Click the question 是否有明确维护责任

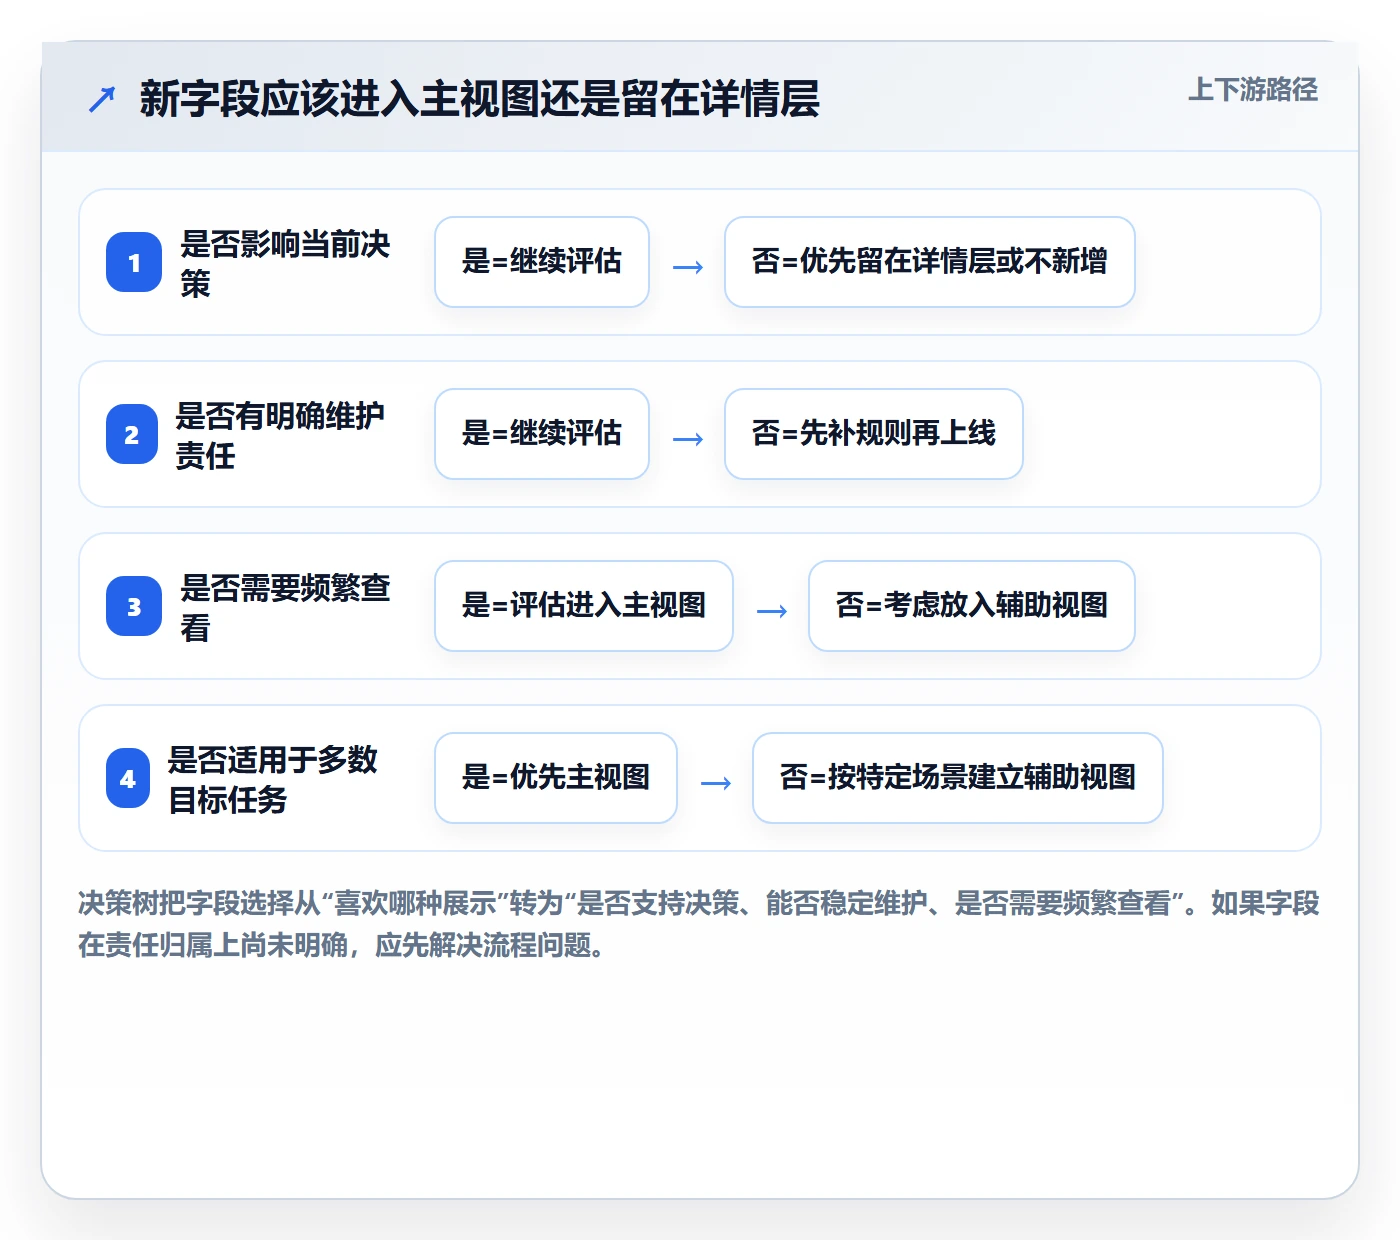pyautogui.click(x=280, y=435)
